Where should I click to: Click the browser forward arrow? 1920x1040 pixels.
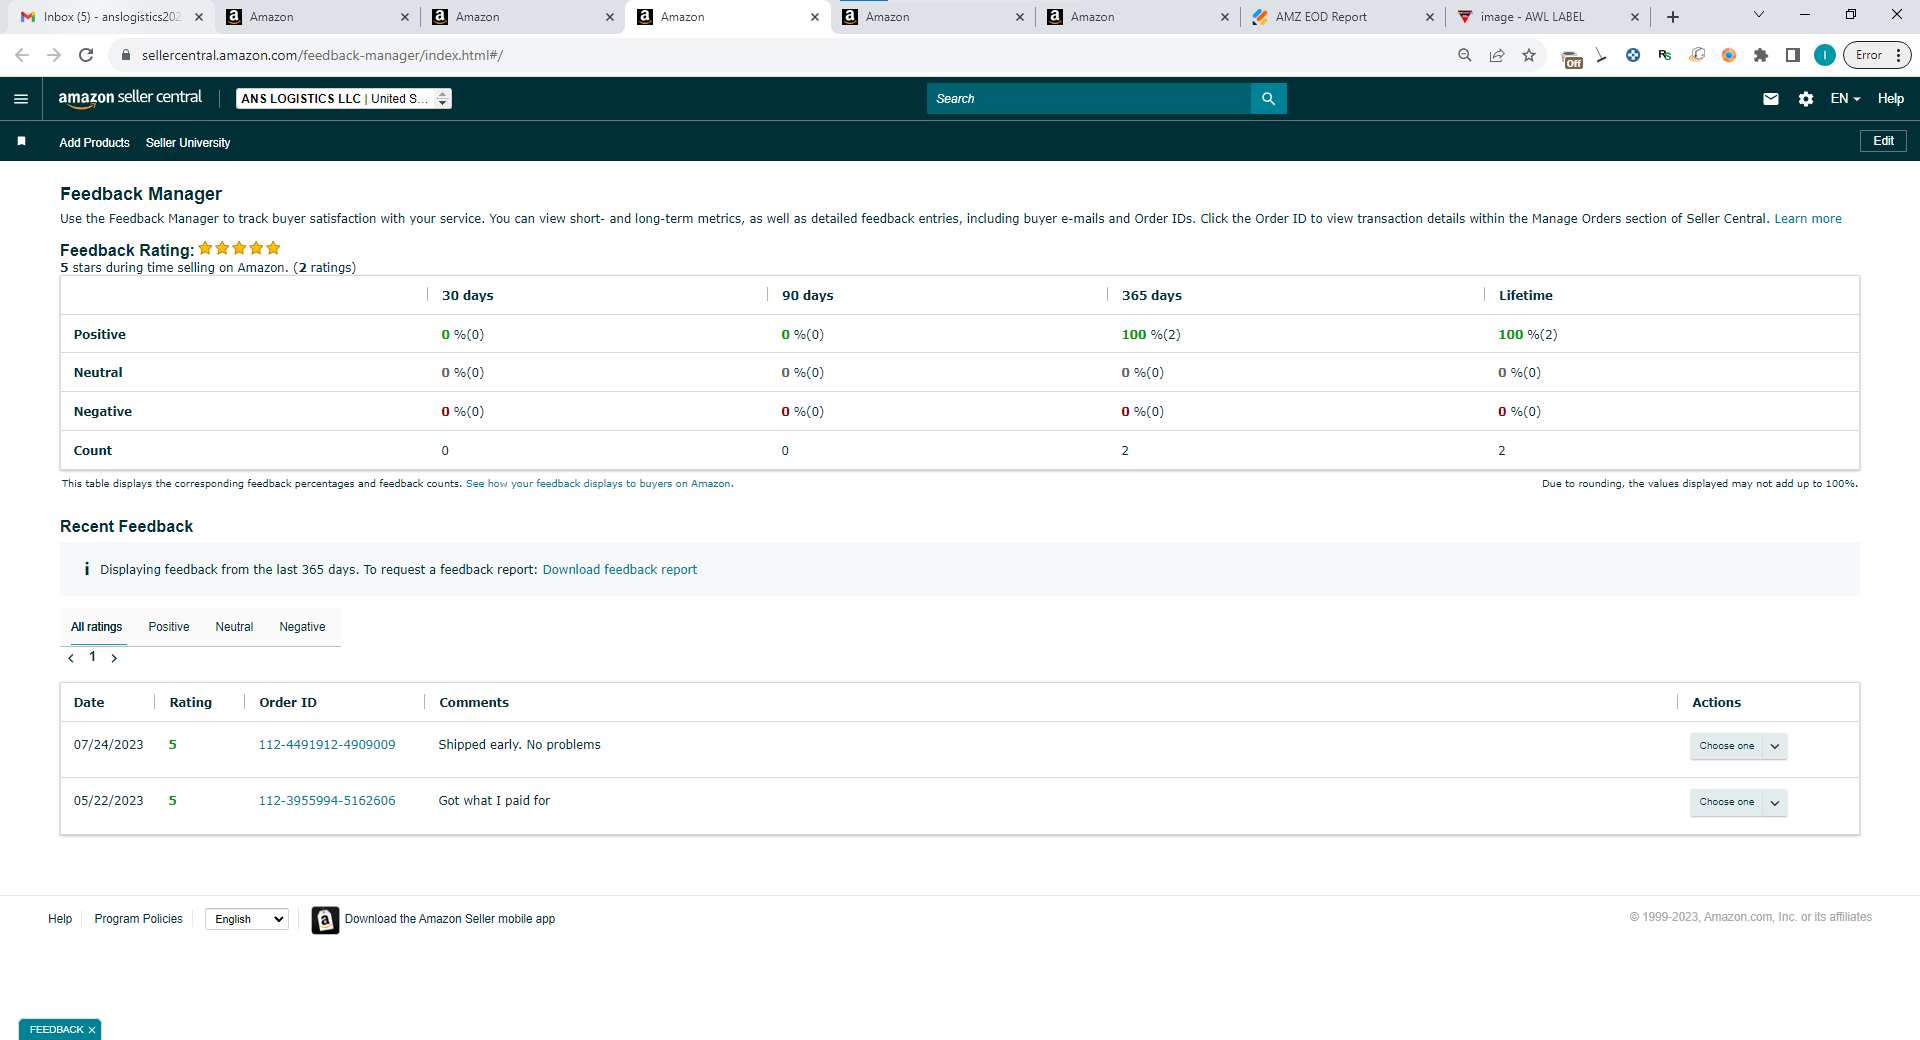tap(54, 55)
